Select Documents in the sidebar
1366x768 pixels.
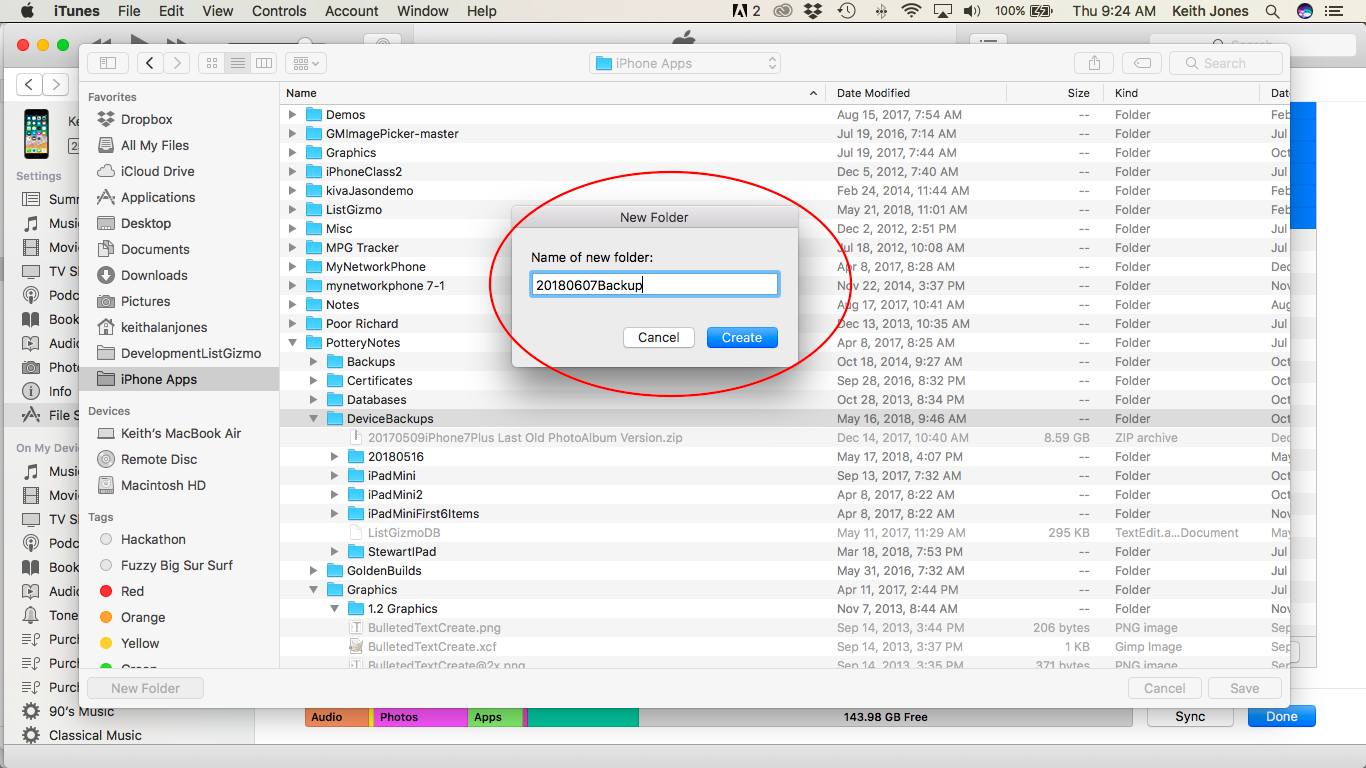point(155,249)
